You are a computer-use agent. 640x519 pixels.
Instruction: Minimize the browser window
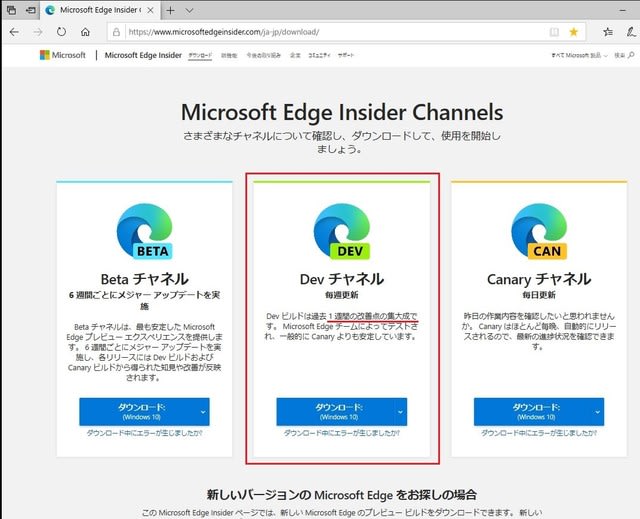(623, 11)
